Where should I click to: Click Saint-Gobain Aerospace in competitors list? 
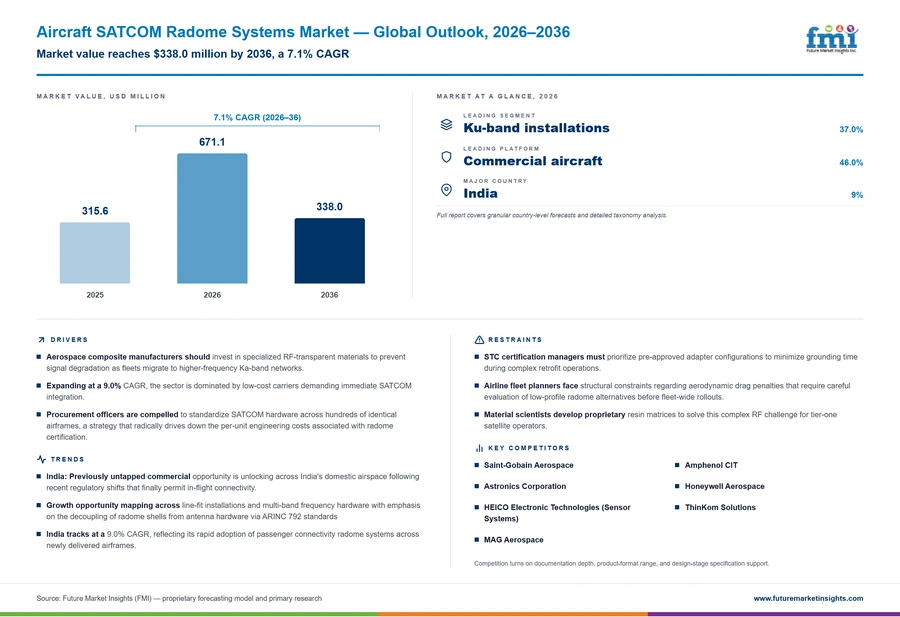pyautogui.click(x=529, y=465)
